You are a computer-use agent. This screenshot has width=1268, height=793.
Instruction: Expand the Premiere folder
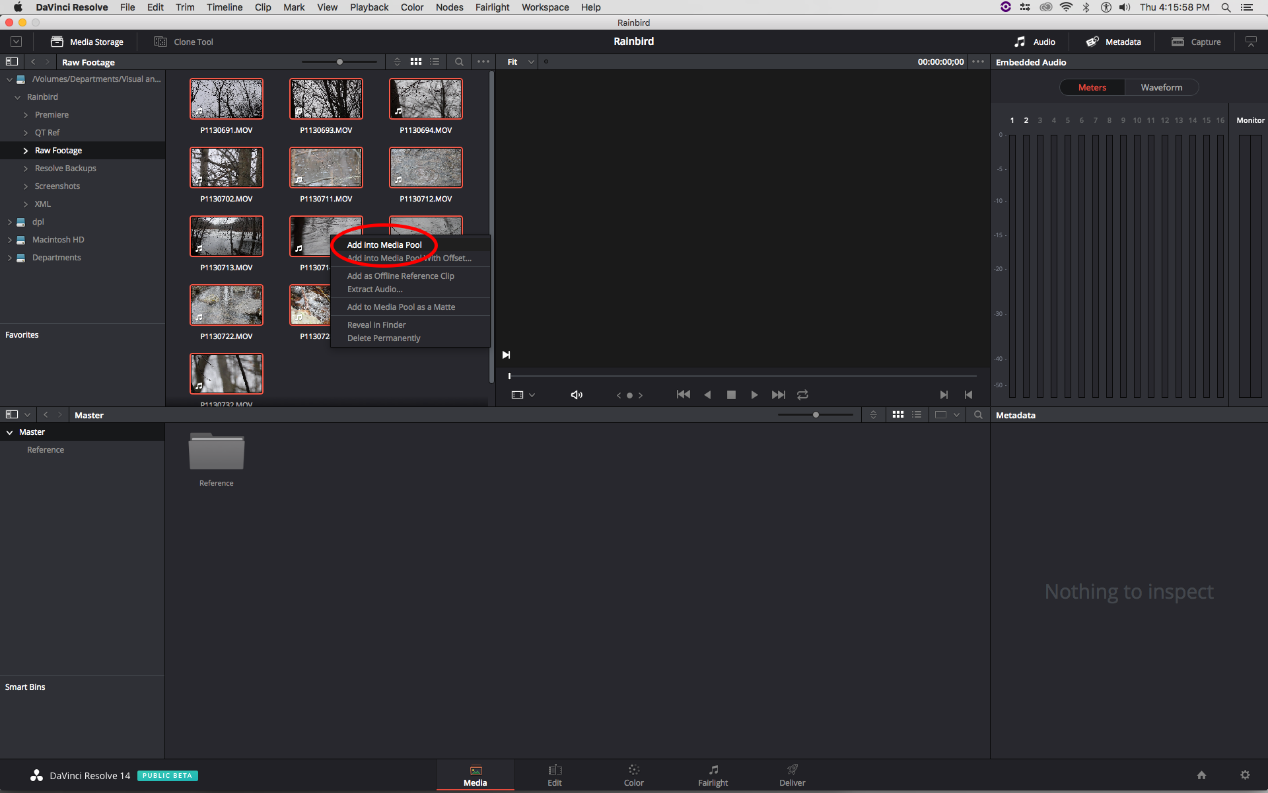25,114
